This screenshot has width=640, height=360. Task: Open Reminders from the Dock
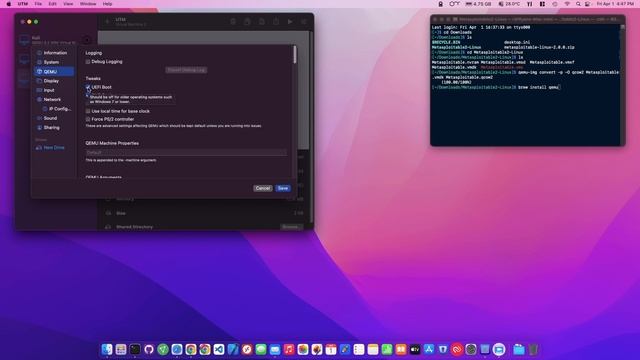pos(359,349)
